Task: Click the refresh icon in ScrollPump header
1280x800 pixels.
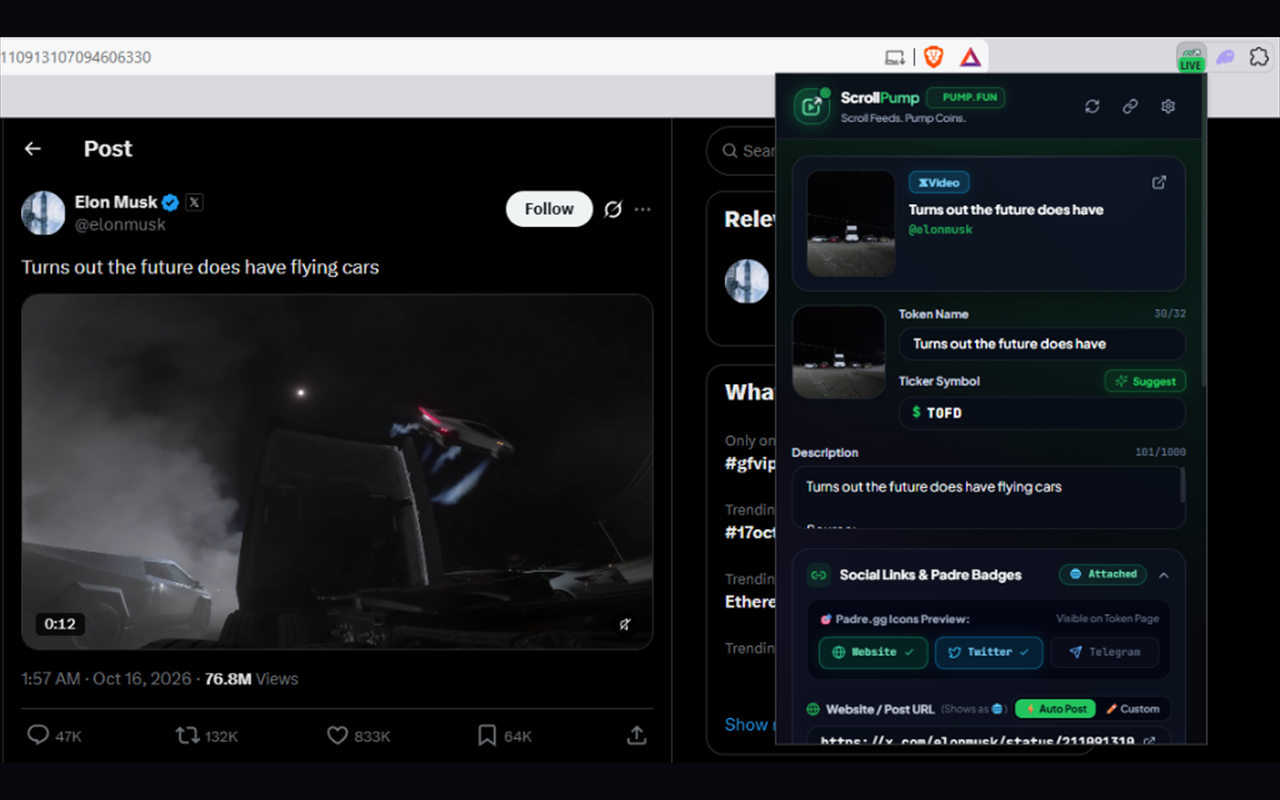Action: point(1092,106)
